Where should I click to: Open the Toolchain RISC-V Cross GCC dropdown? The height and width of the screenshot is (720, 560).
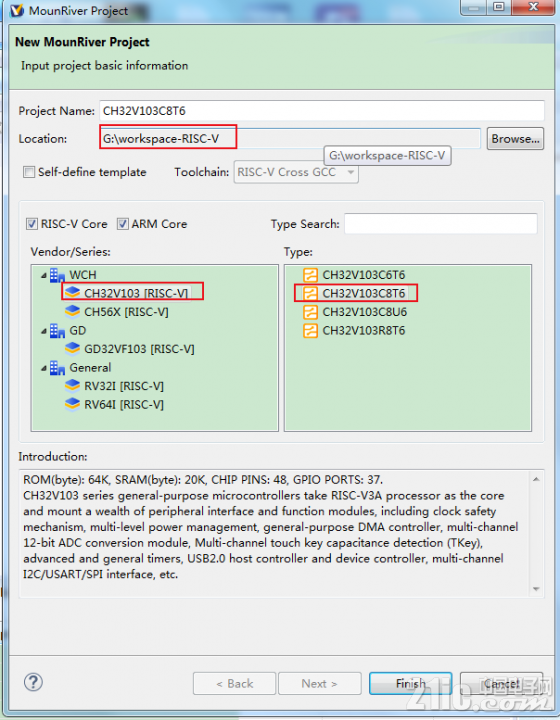(x=296, y=172)
